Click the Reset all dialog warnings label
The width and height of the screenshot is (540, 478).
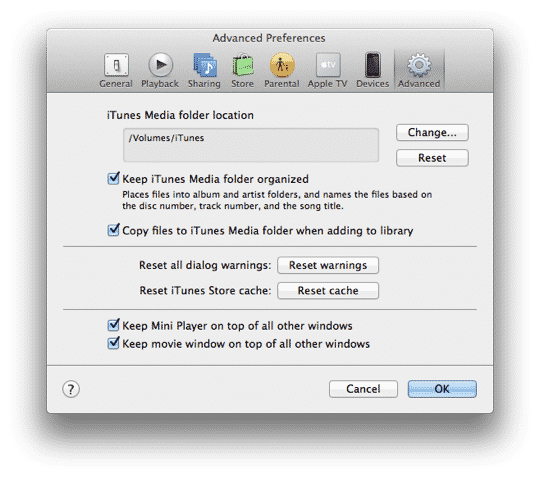205,265
